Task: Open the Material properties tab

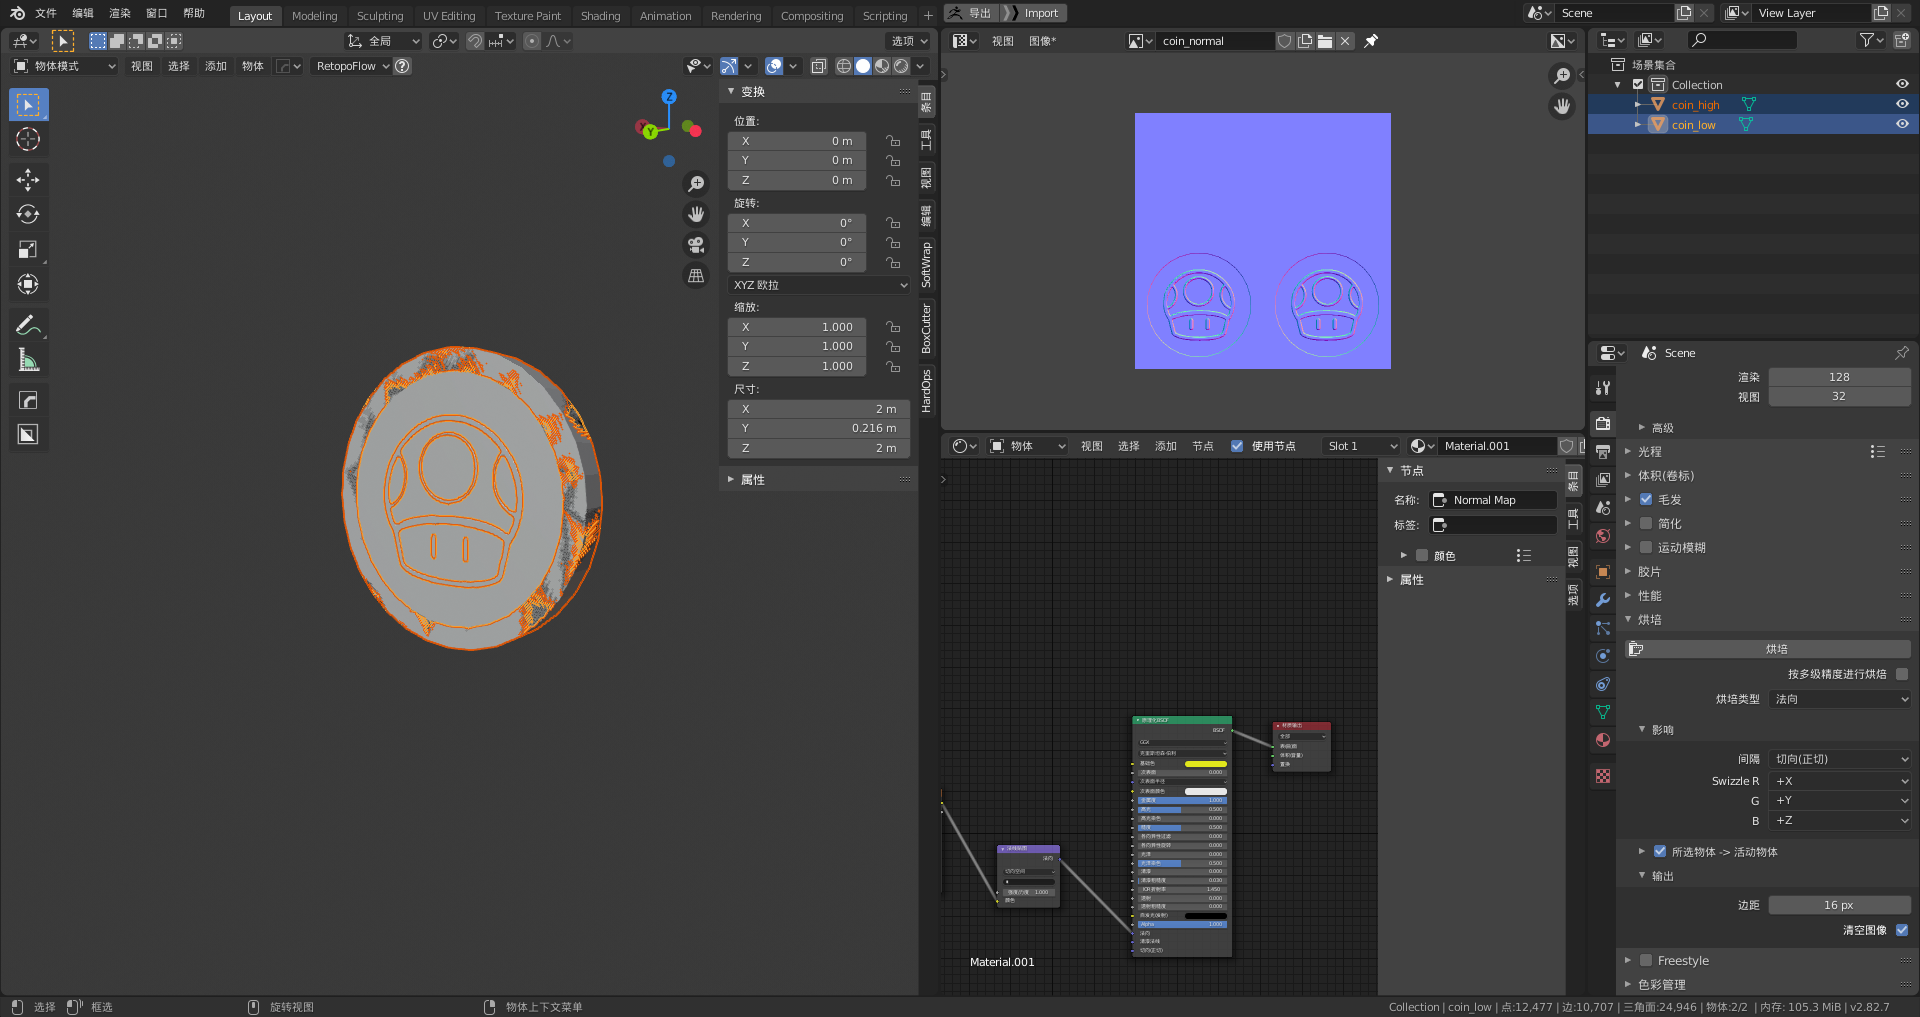Action: tap(1603, 740)
